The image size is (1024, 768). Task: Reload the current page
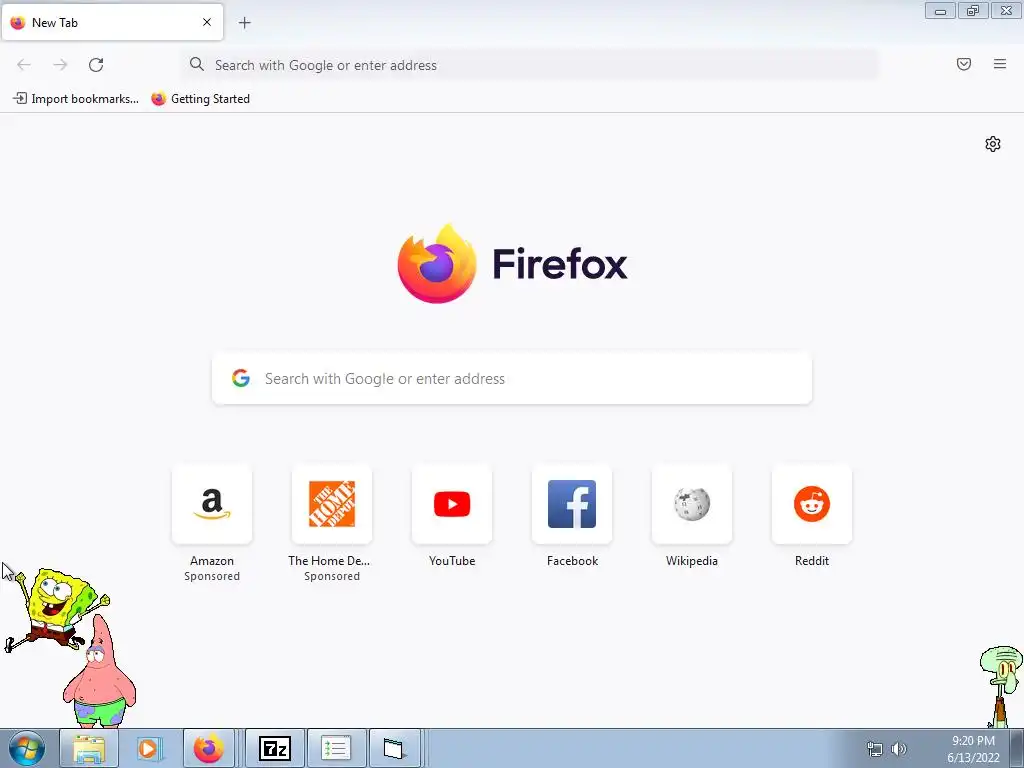pyautogui.click(x=96, y=65)
